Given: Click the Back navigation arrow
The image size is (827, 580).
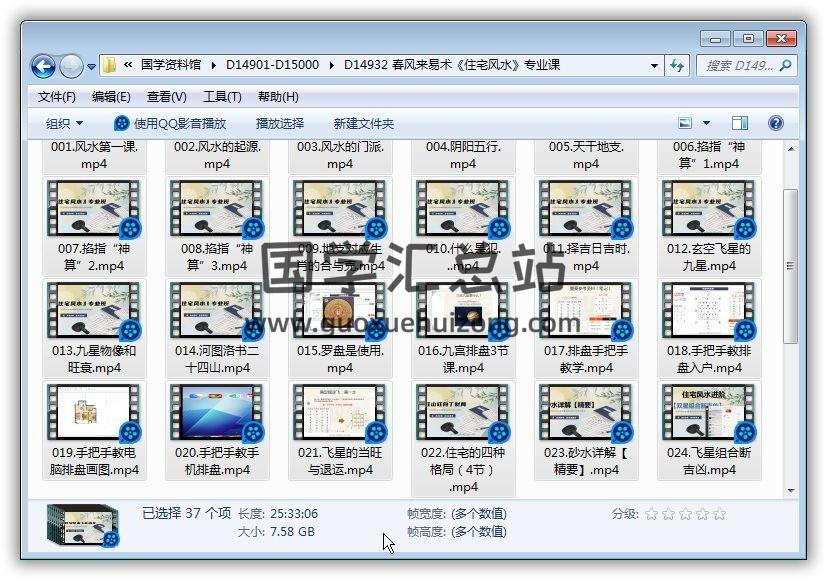Looking at the screenshot, I should tap(43, 66).
